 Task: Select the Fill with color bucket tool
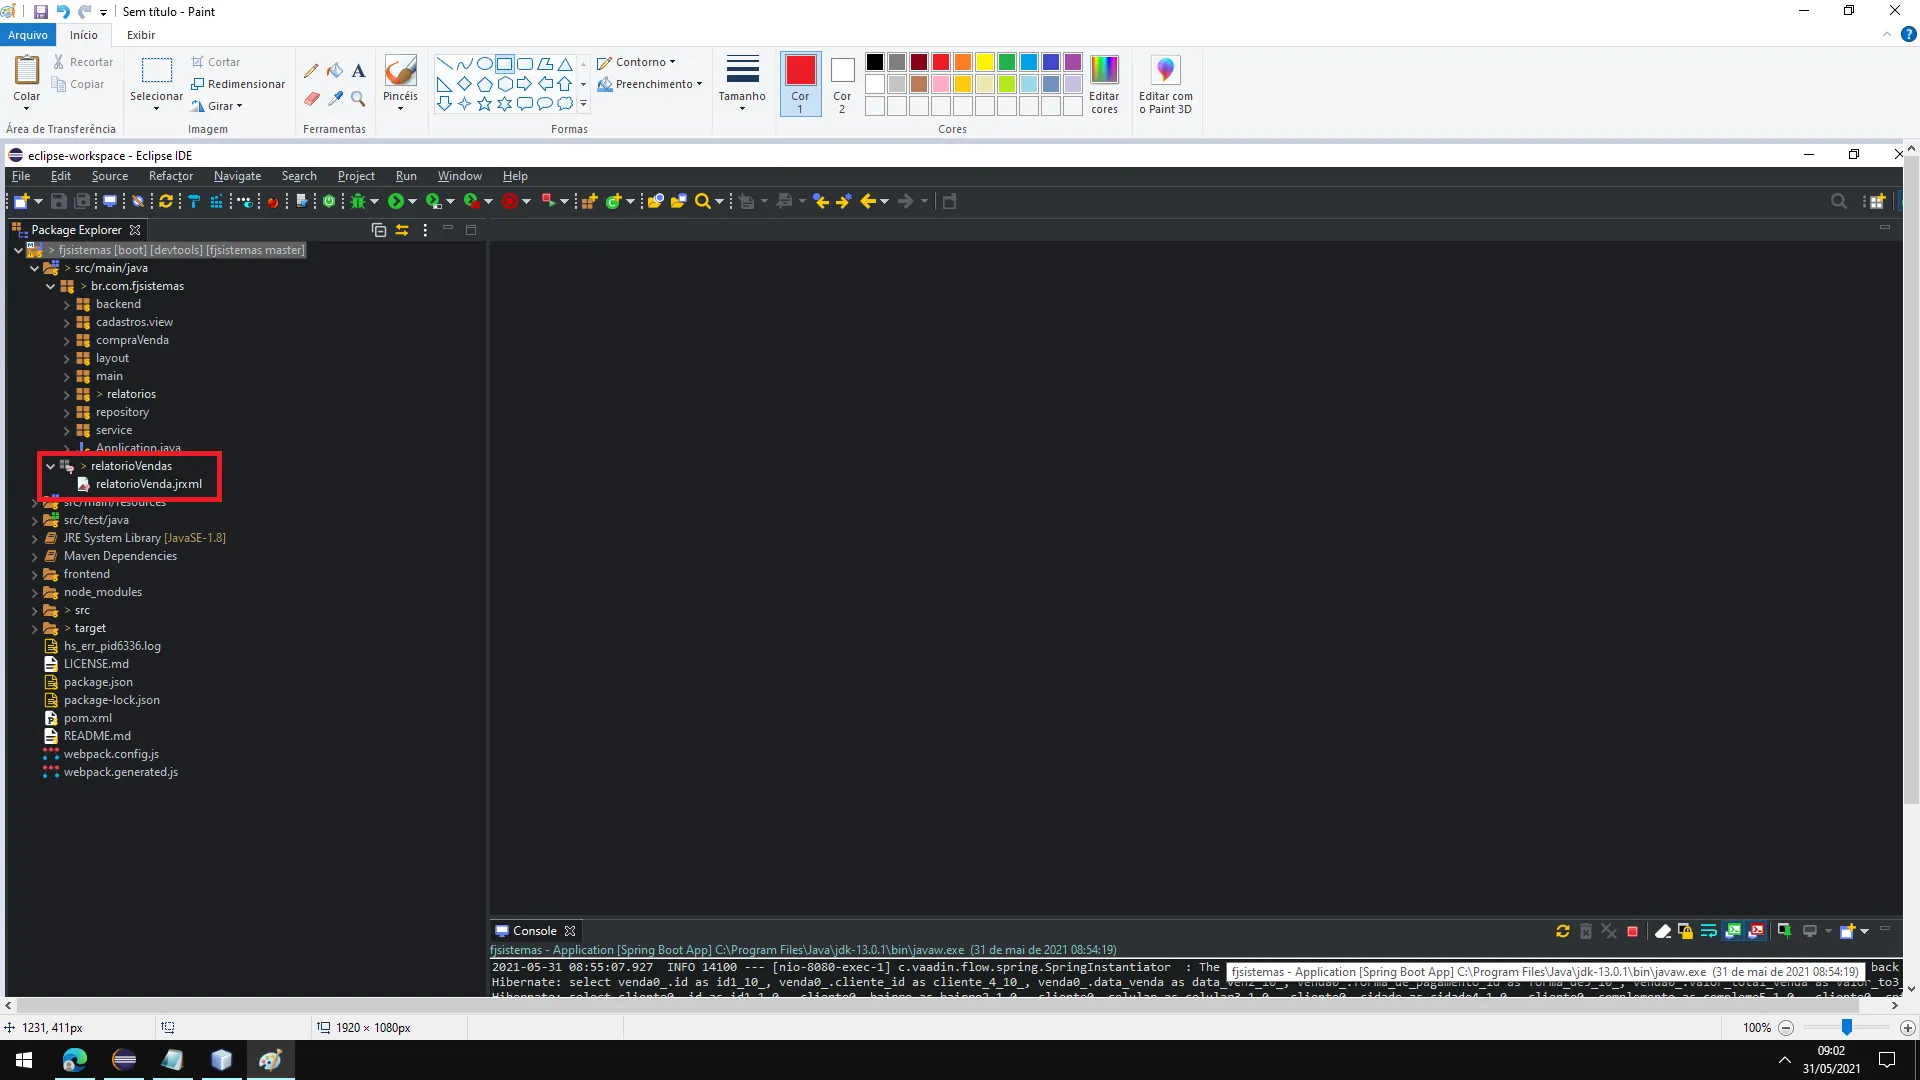(x=335, y=71)
